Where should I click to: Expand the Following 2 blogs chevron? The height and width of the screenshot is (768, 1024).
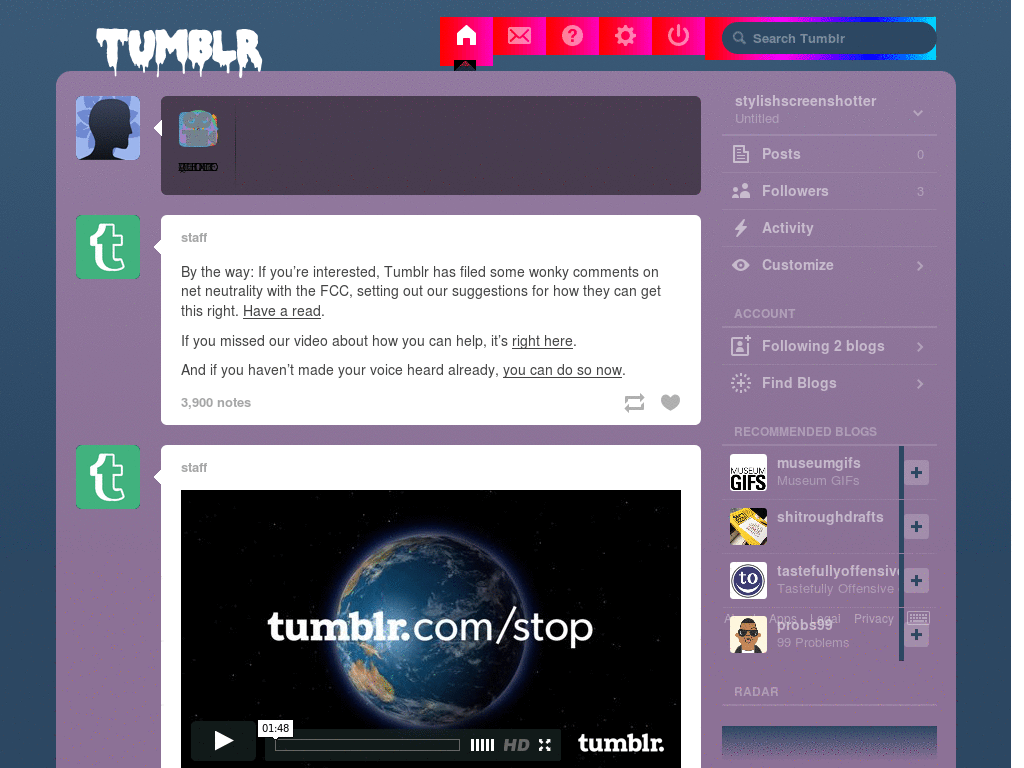(x=920, y=347)
